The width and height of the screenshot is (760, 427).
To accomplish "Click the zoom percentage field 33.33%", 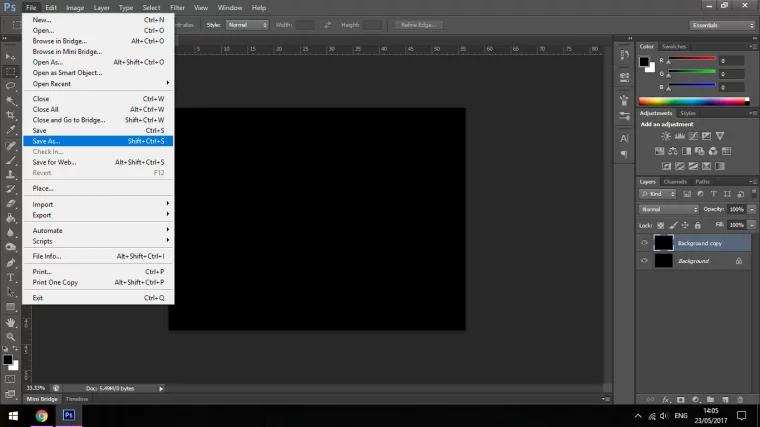I will click(x=36, y=389).
